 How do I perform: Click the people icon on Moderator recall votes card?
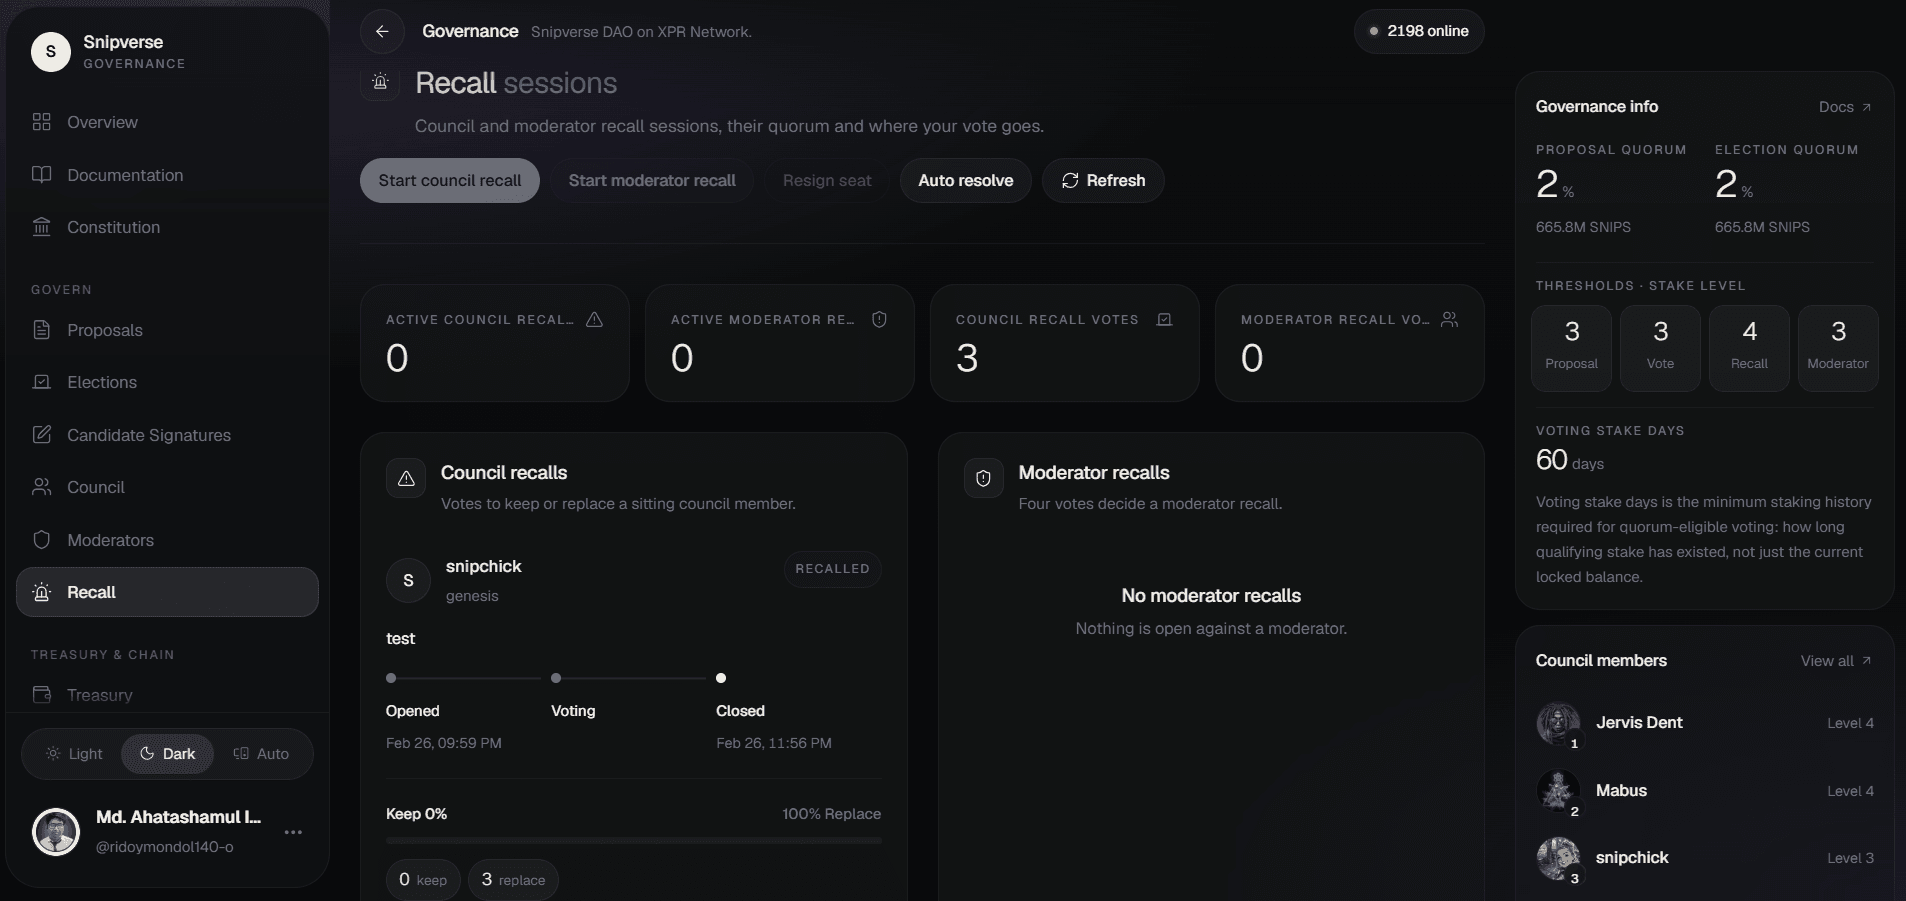click(1450, 319)
